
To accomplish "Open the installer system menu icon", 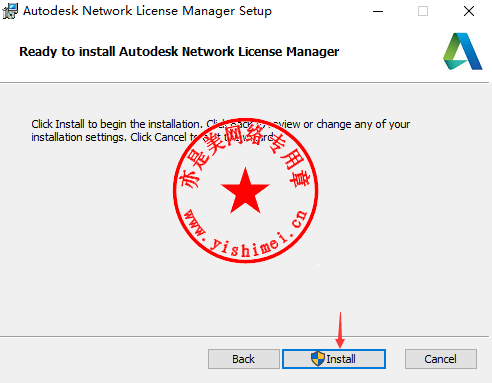I will (x=10, y=11).
